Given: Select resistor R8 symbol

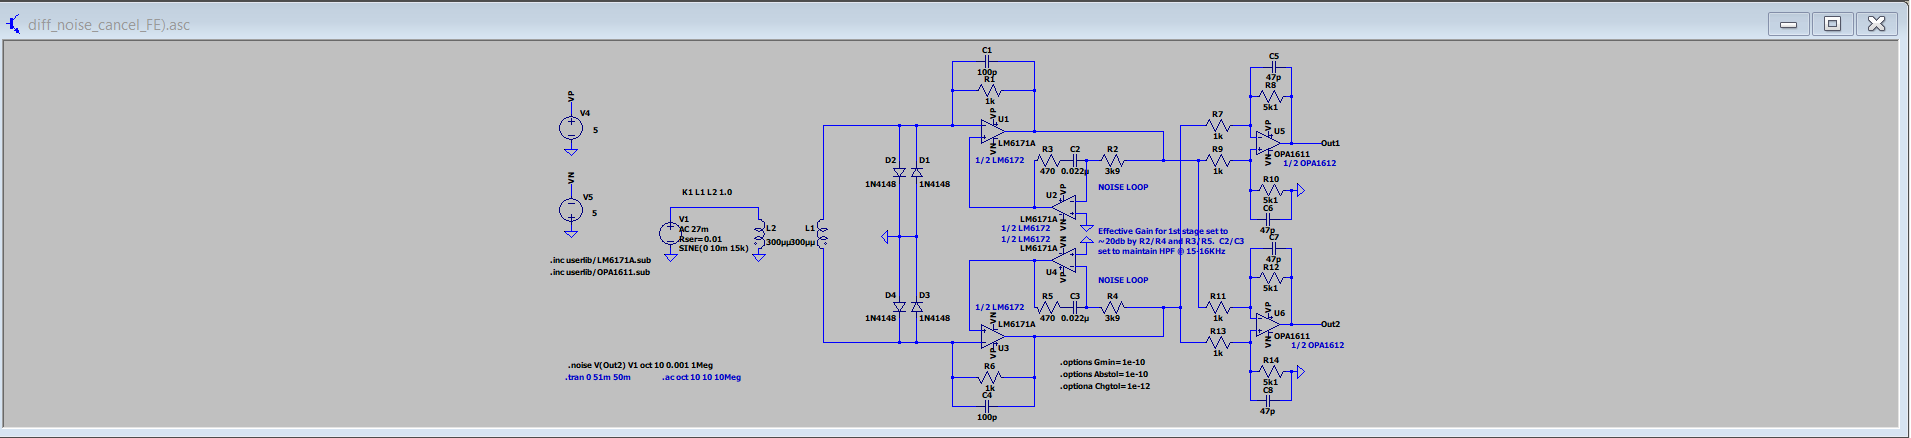Looking at the screenshot, I should point(1271,96).
